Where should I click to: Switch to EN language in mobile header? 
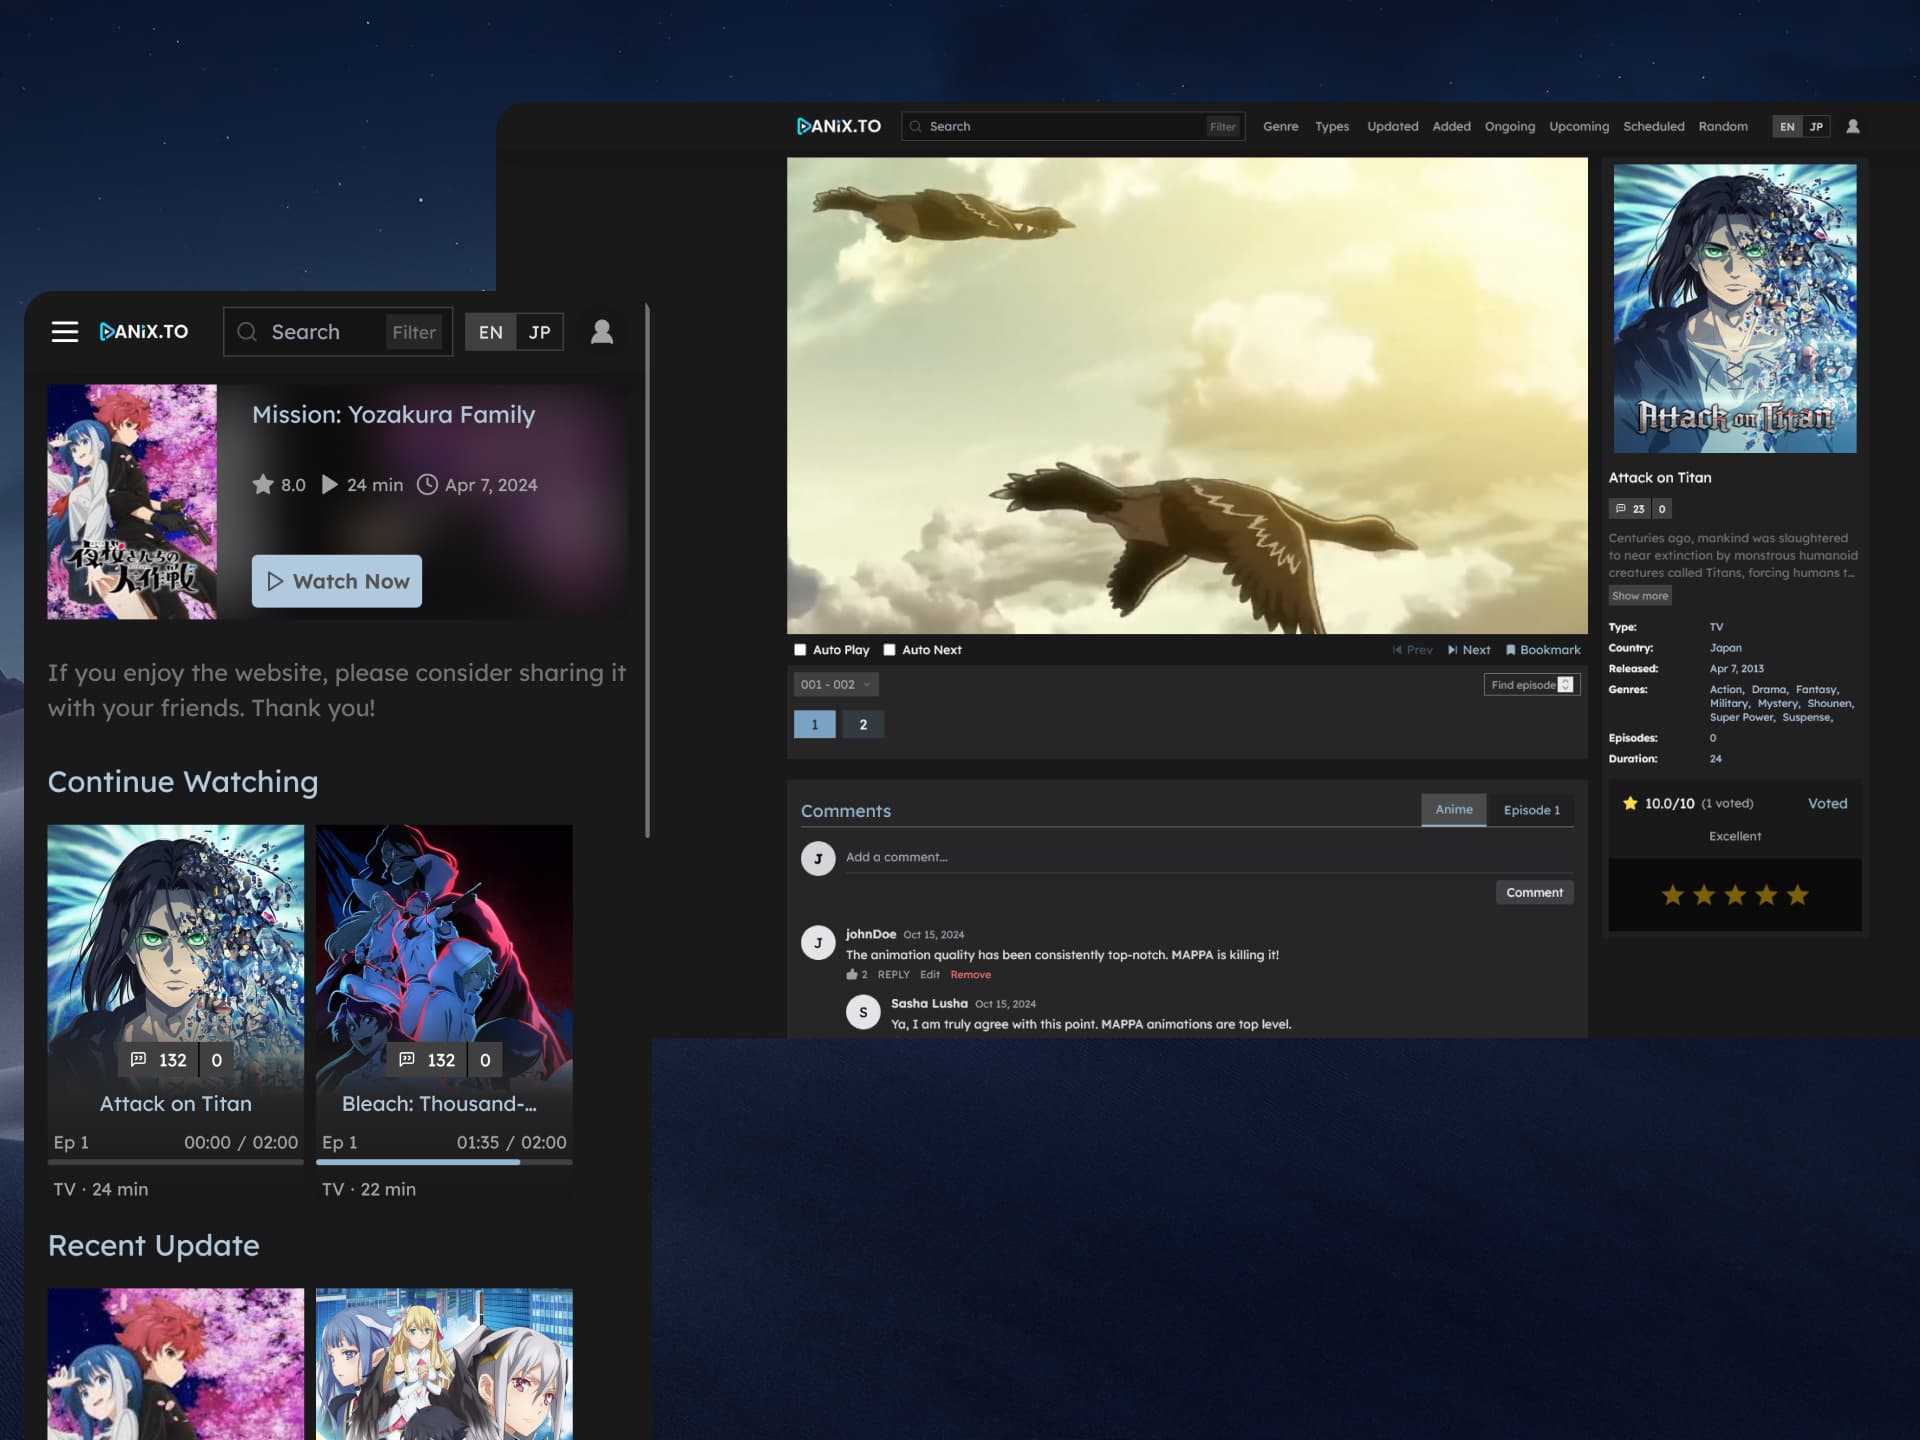[x=490, y=332]
